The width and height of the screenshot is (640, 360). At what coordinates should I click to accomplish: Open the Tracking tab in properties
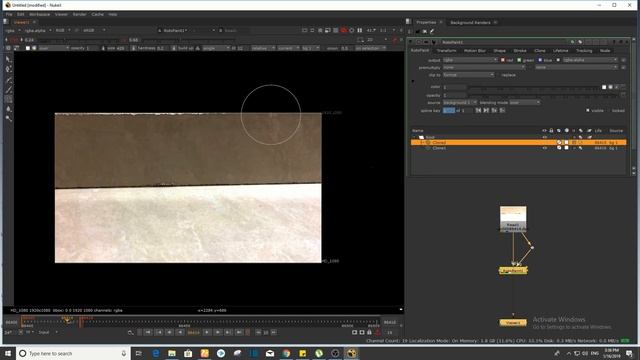coord(584,51)
